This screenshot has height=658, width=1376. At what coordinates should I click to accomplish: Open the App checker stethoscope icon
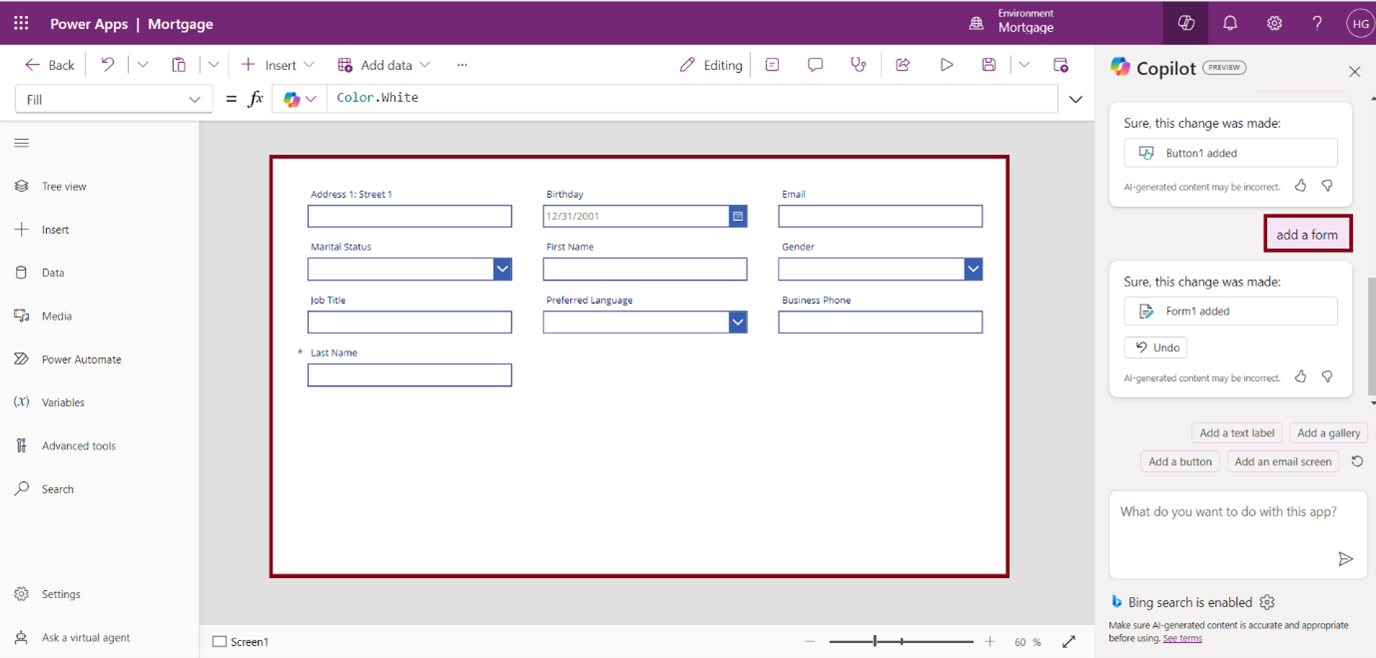pyautogui.click(x=858, y=65)
